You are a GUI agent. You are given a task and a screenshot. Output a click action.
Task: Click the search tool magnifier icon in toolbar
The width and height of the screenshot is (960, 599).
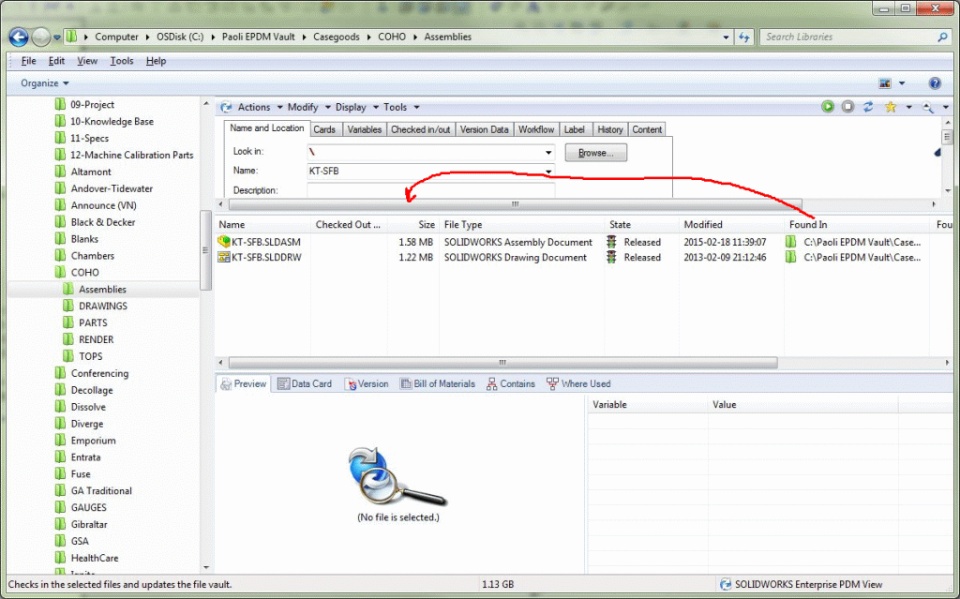(x=928, y=107)
